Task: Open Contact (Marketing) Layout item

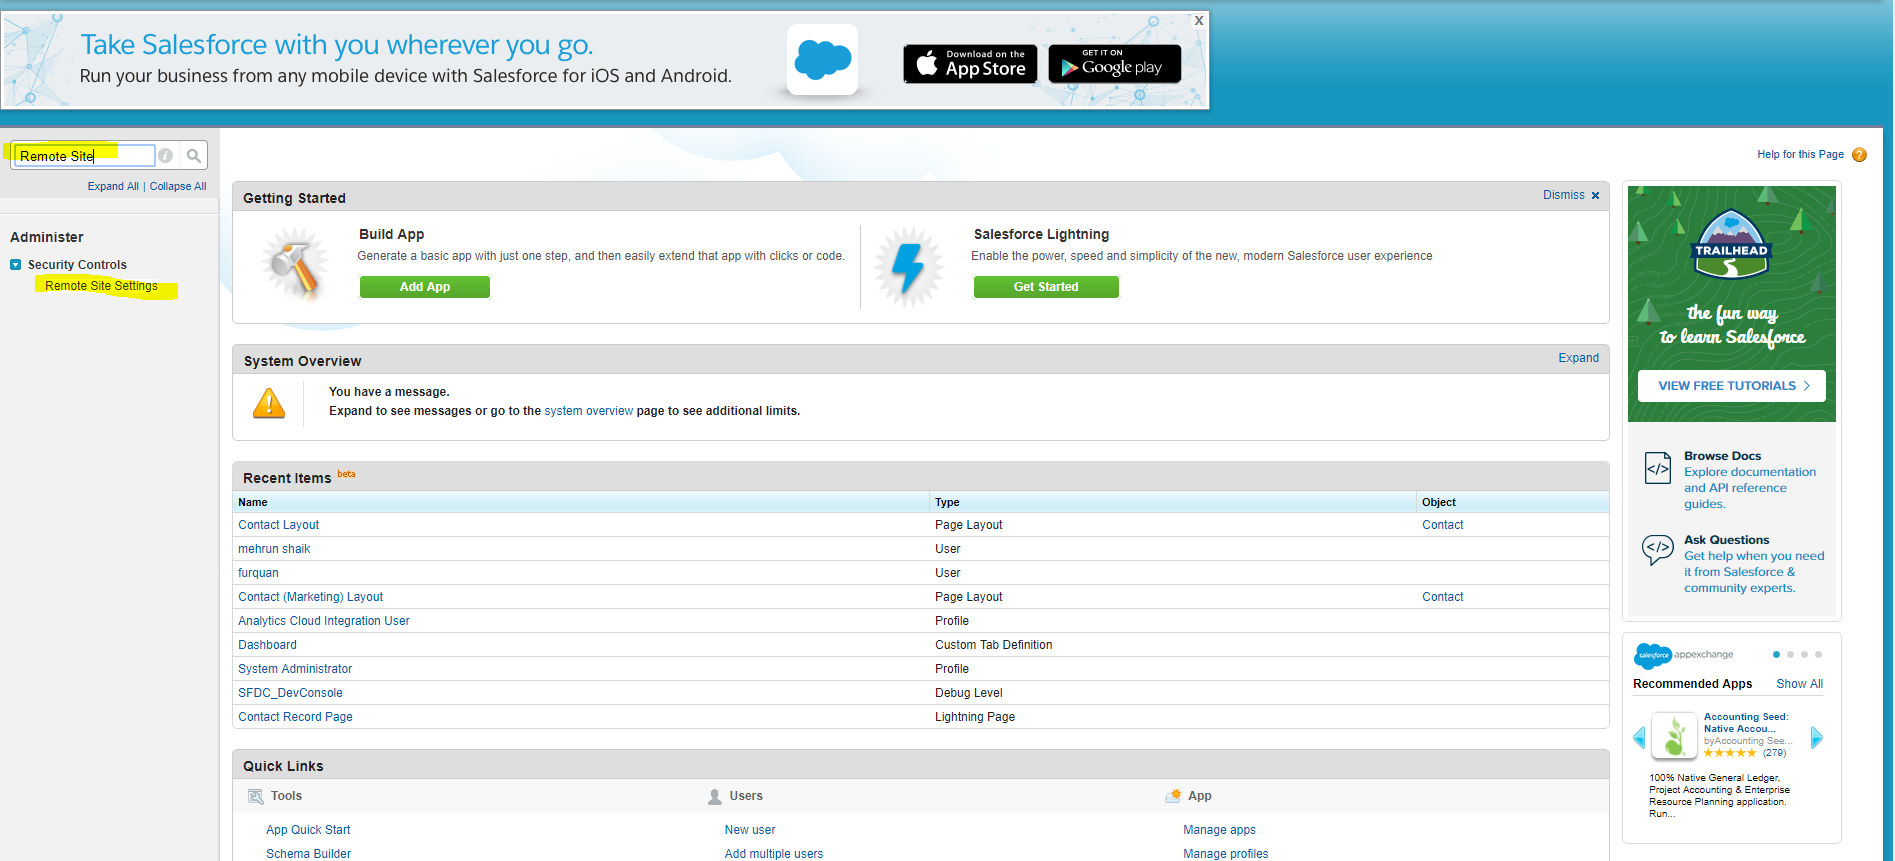Action: (310, 597)
